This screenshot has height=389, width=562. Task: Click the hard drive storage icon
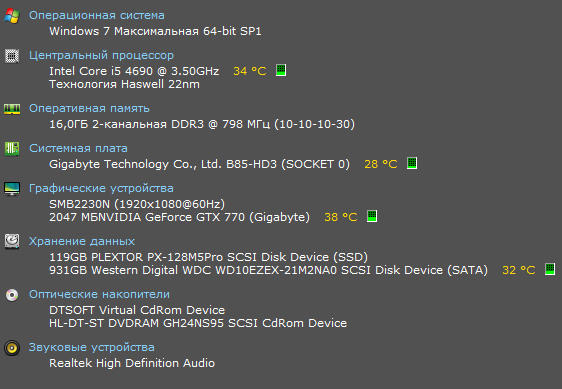coord(12,241)
